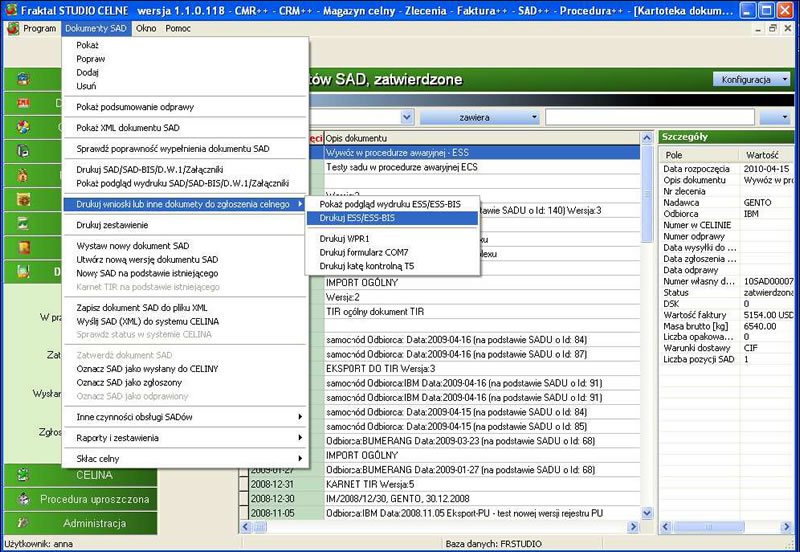Open the sidebar document icon next to letter D
The width and height of the screenshot is (800, 552).
(x=23, y=272)
